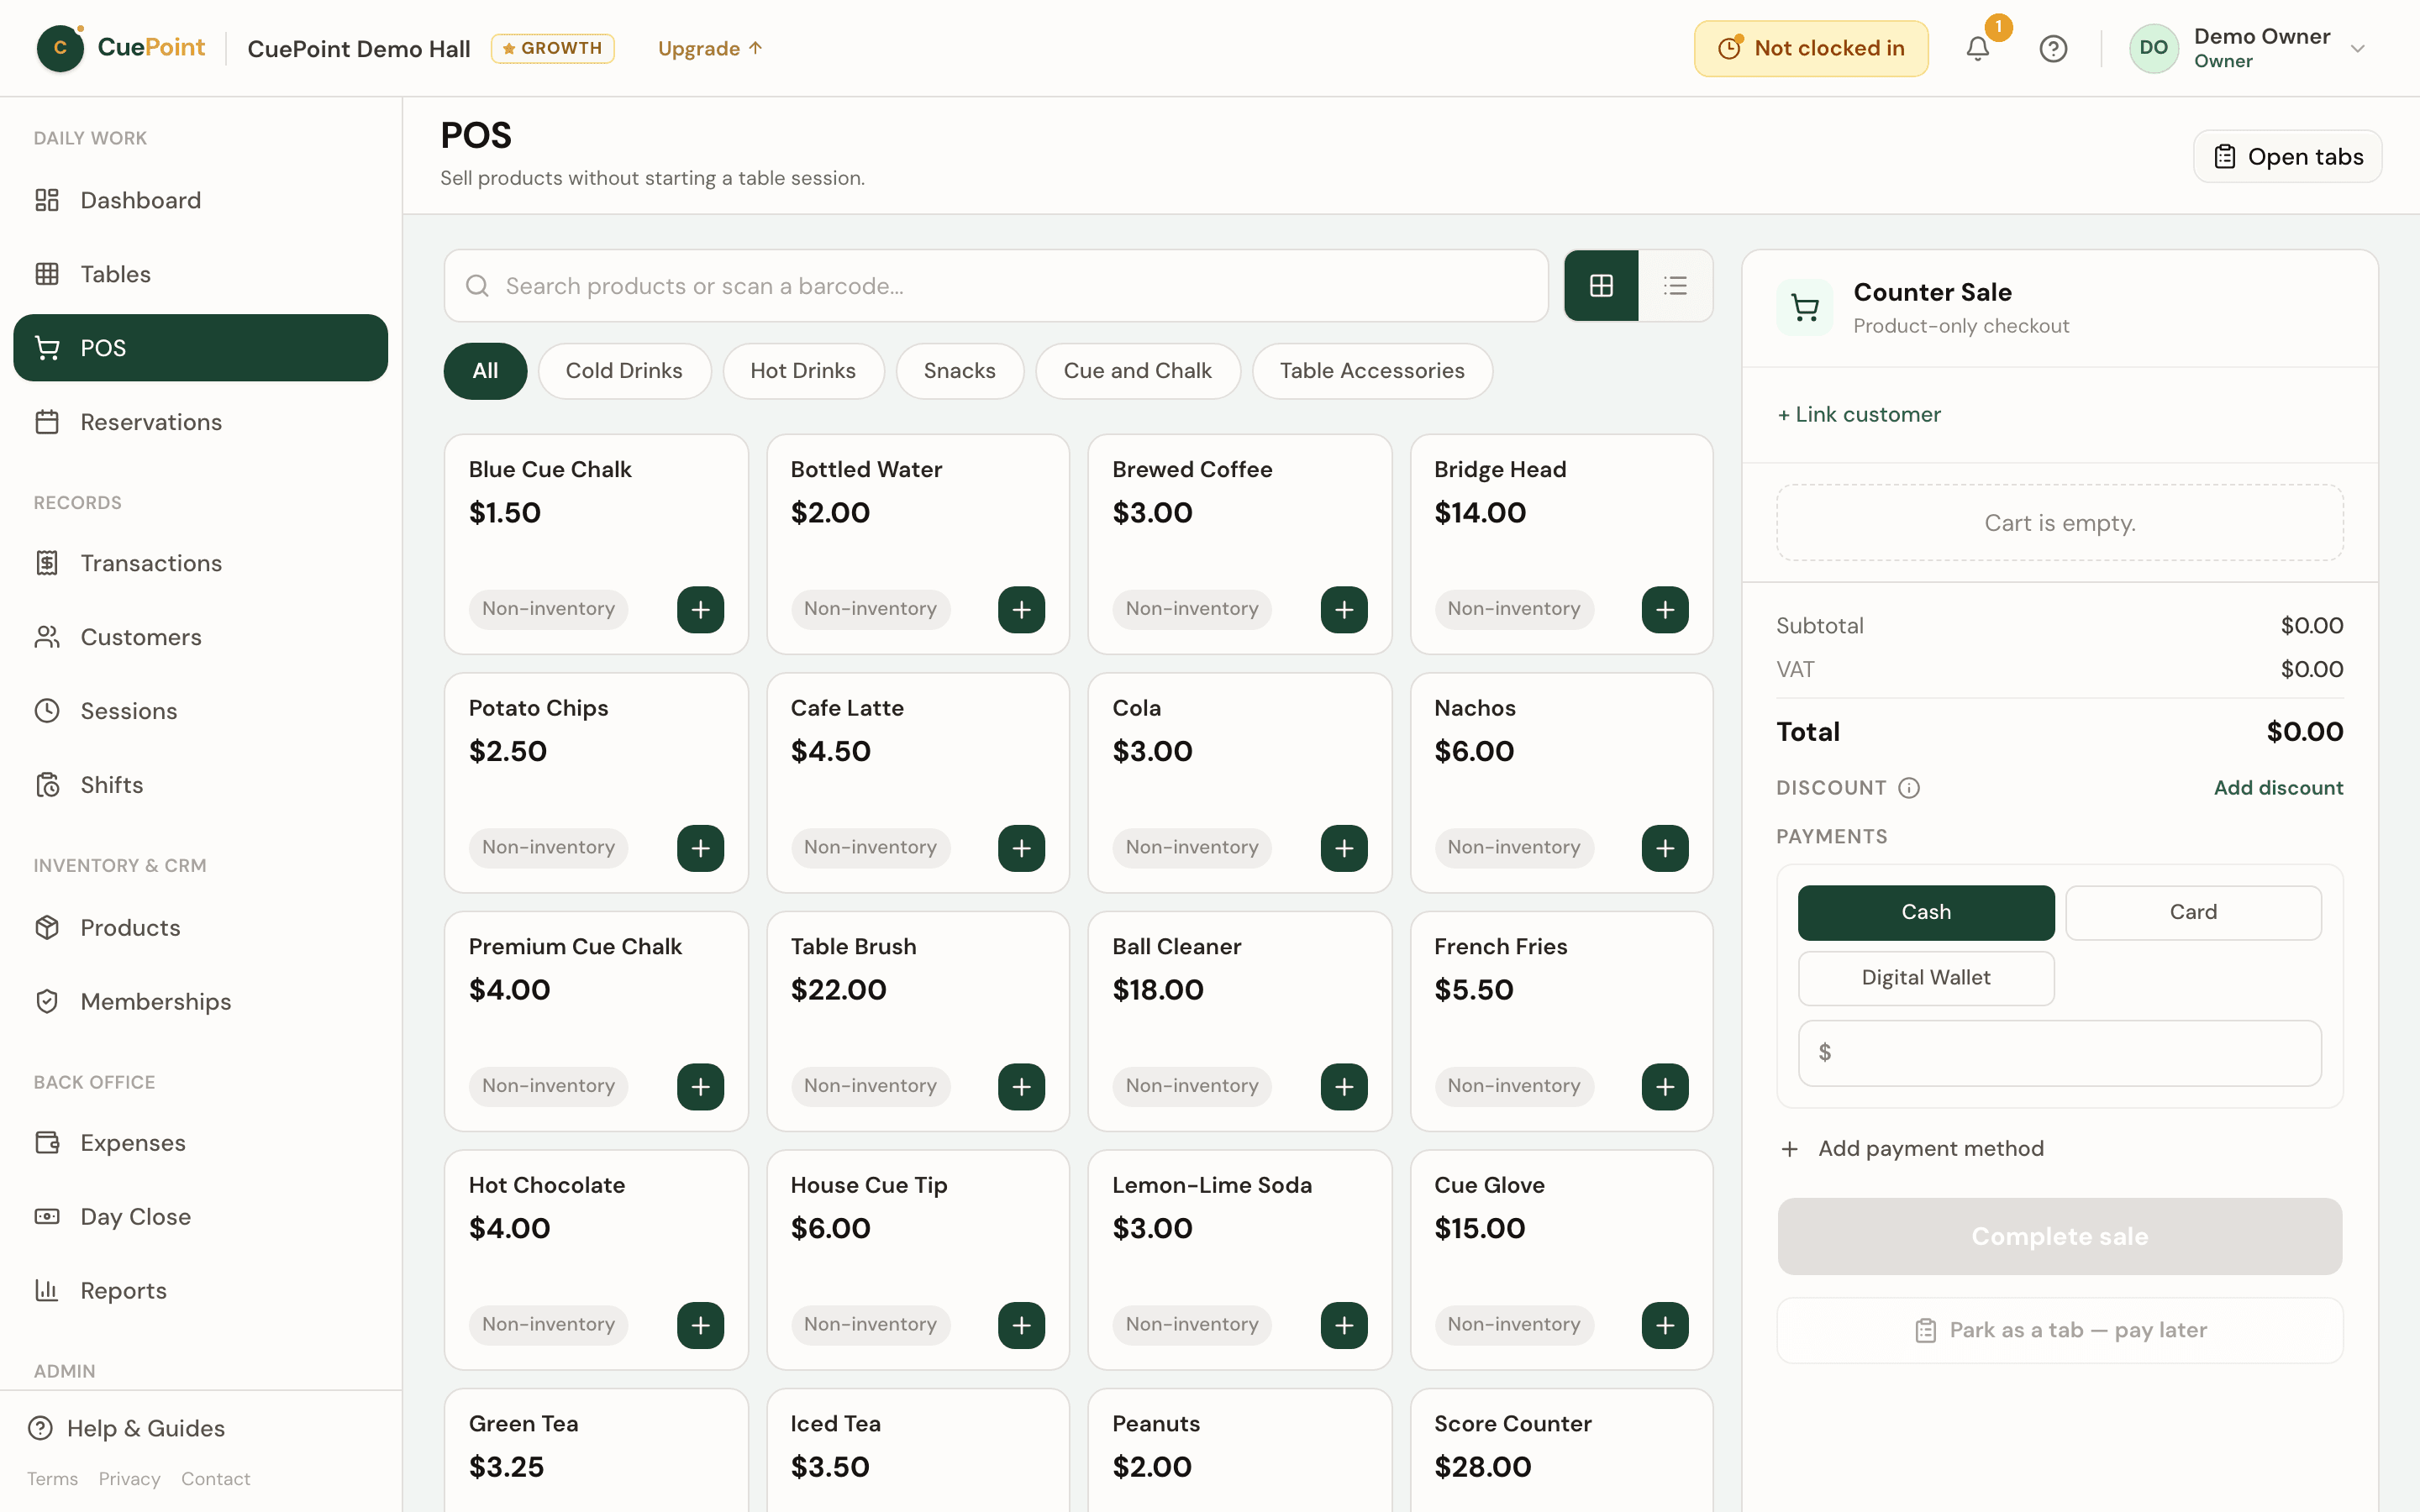Click Park as a tab pay later
The image size is (2420, 1512).
tap(2060, 1331)
